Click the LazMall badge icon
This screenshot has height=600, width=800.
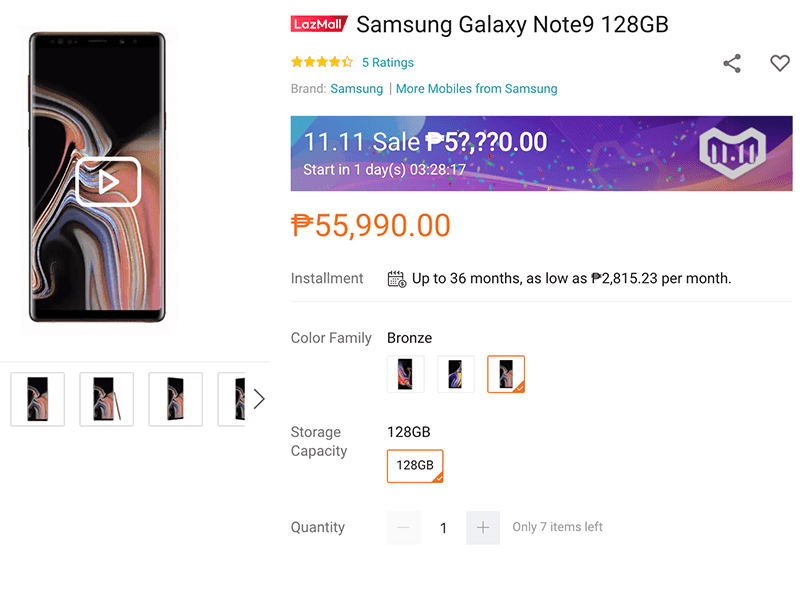click(319, 24)
